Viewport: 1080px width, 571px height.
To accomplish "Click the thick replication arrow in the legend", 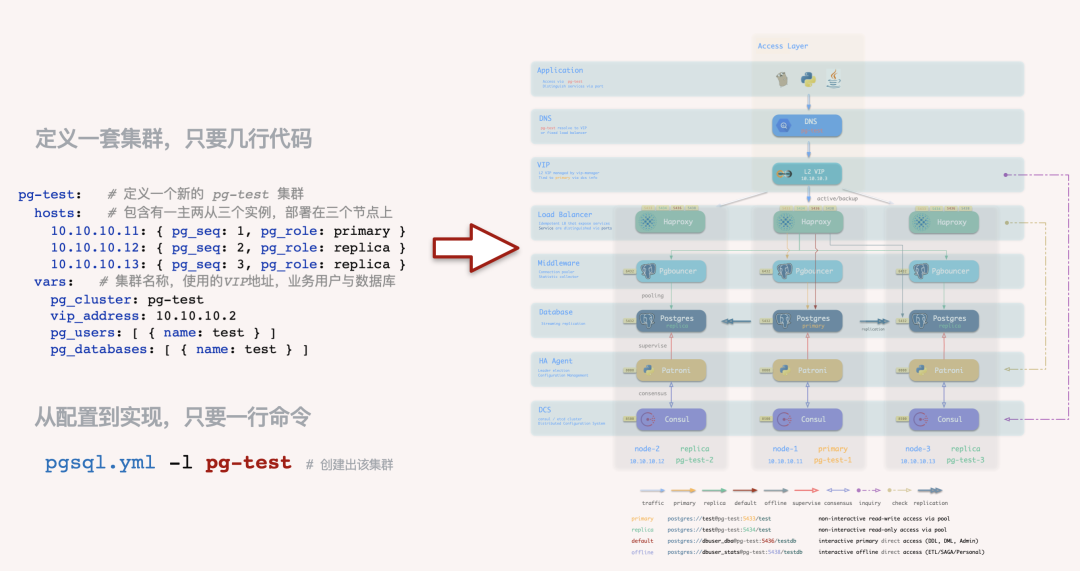I will point(932,491).
